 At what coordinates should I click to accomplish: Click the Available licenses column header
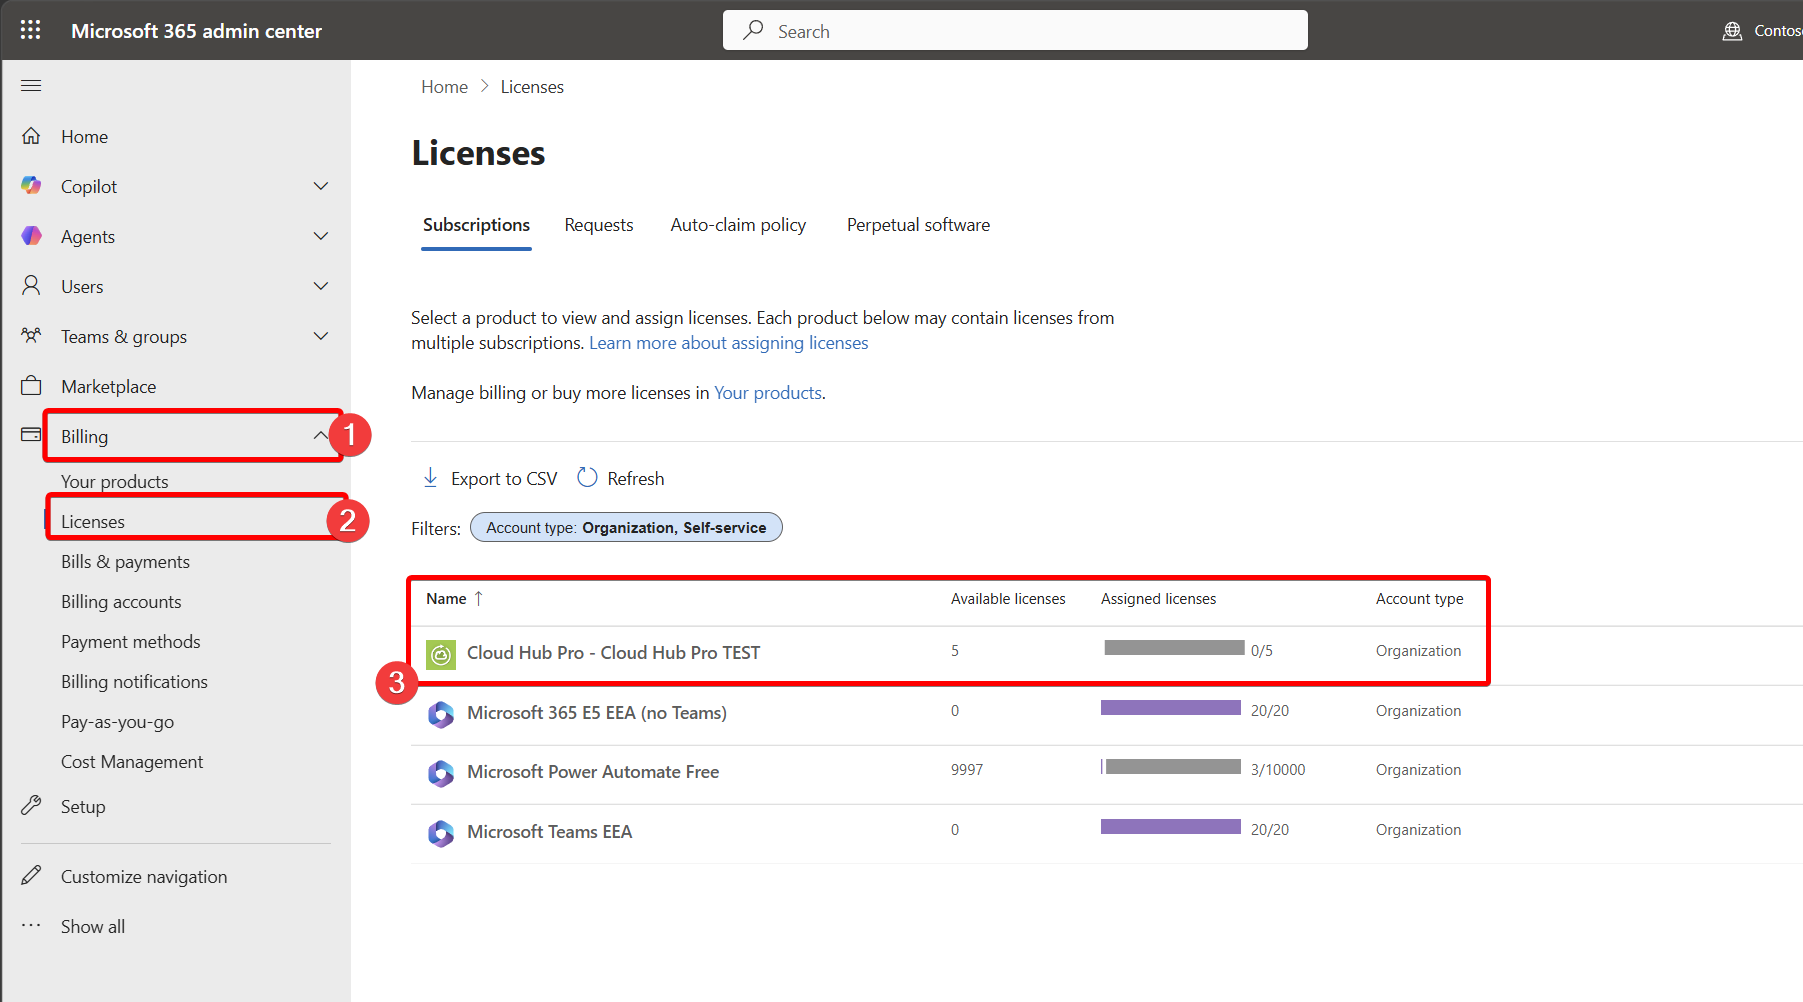1008,599
